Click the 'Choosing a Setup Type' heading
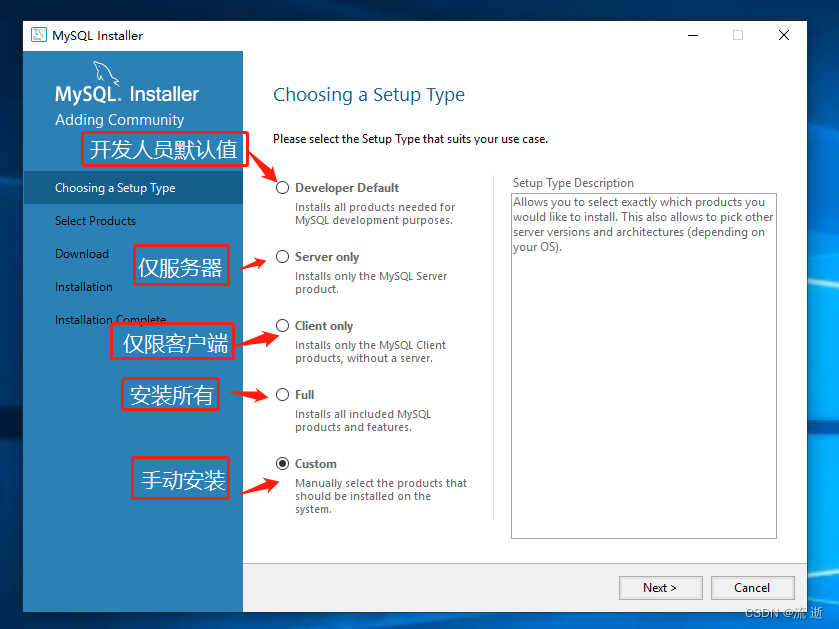 click(x=369, y=95)
